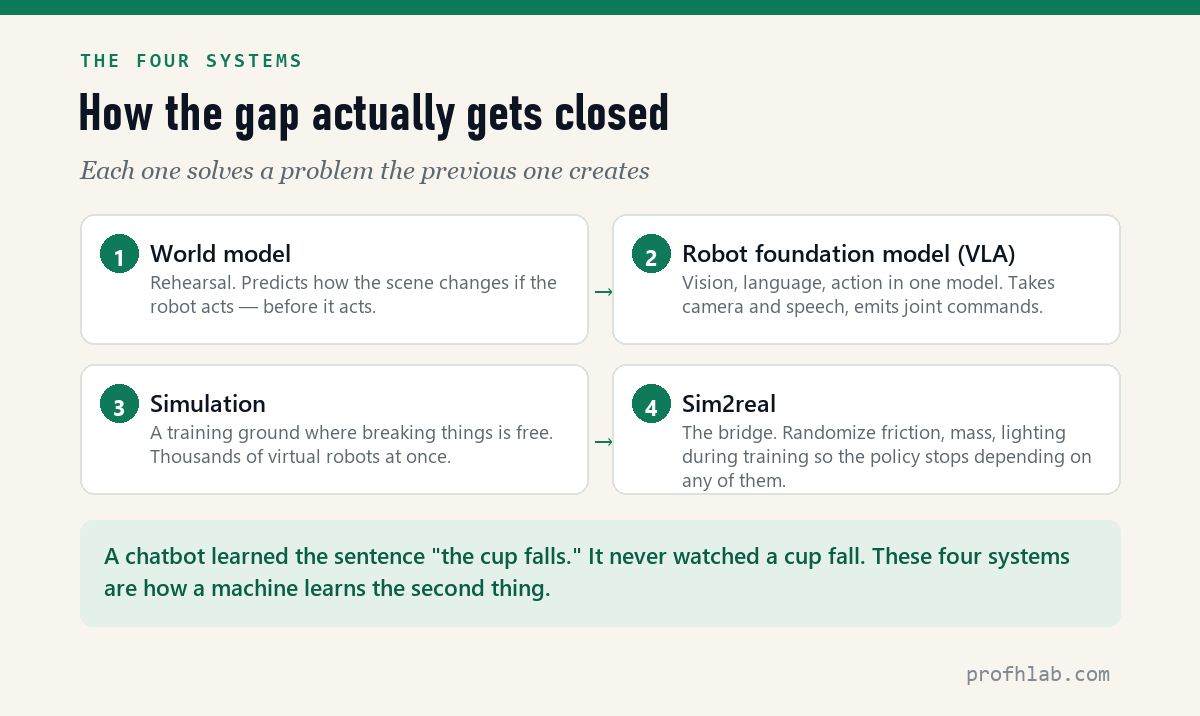Click the green number 1 circle badge

119,254
